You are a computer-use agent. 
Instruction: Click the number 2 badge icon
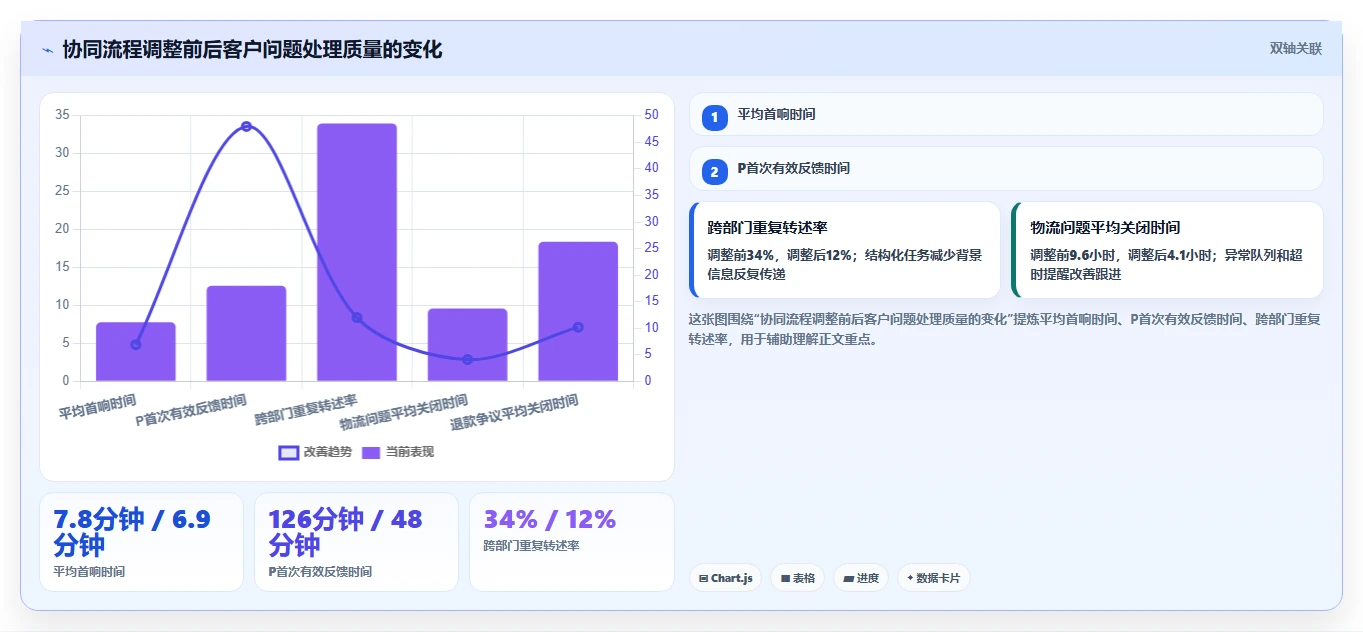(x=714, y=173)
